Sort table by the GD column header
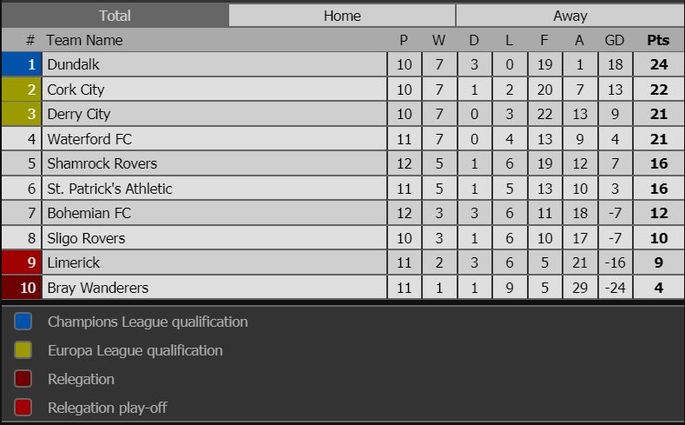This screenshot has height=425, width=685. click(x=615, y=40)
